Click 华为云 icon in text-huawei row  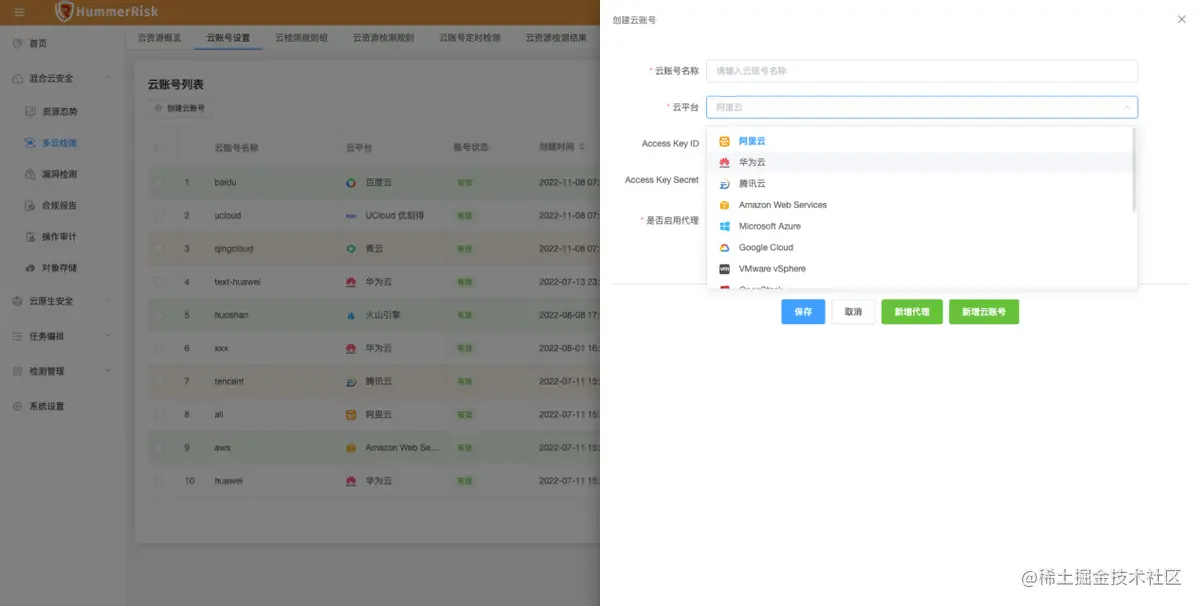pos(351,282)
